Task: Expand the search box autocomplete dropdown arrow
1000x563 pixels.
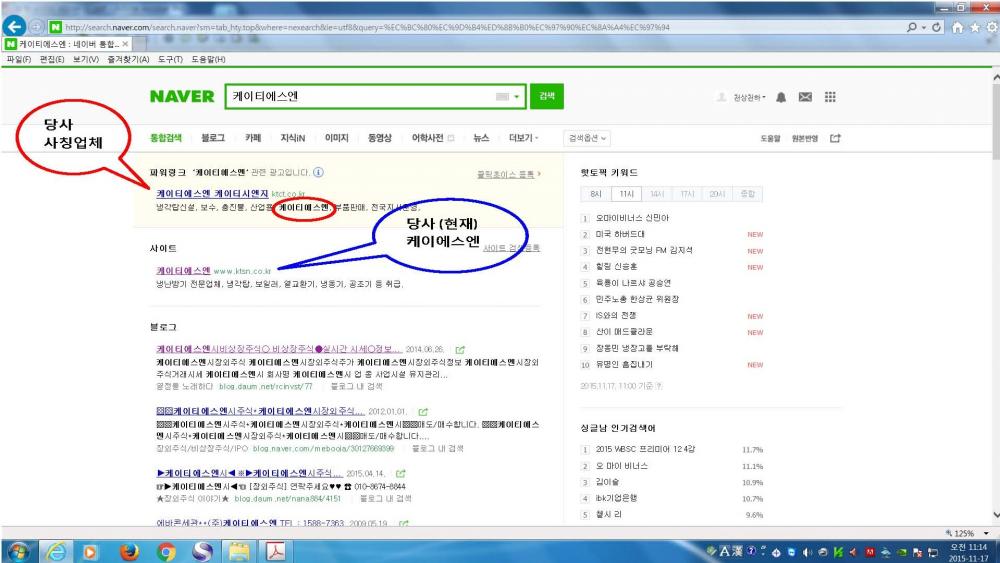Action: [x=517, y=97]
